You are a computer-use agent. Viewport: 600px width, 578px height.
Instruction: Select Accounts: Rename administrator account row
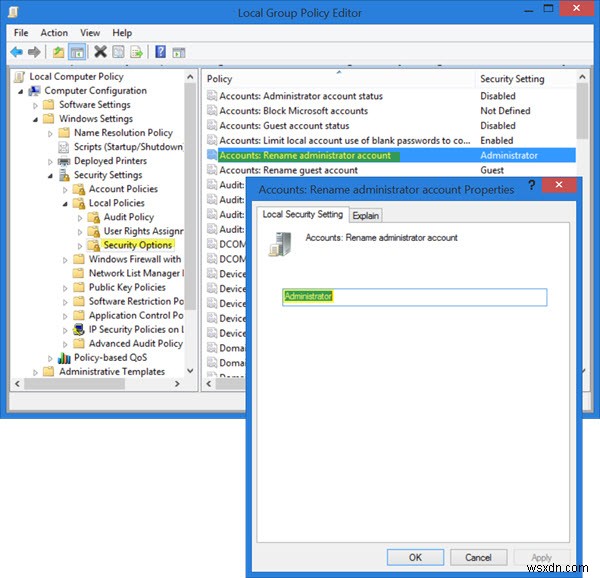tap(391, 155)
